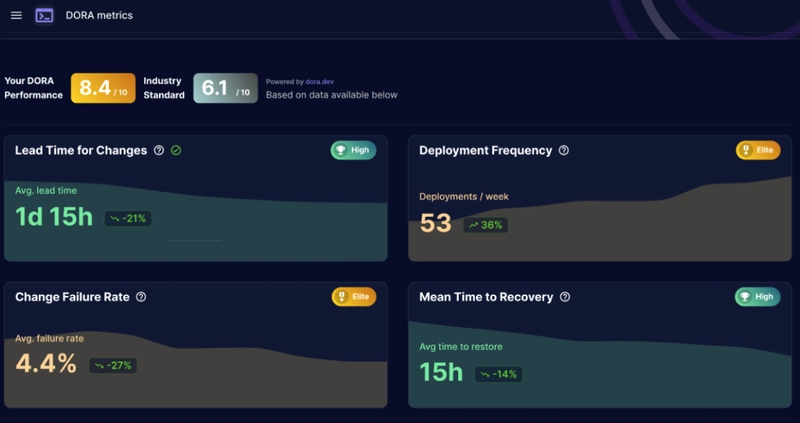This screenshot has height=423, width=800.
Task: Click the 'Avg time to restore' label
Action: tap(461, 346)
